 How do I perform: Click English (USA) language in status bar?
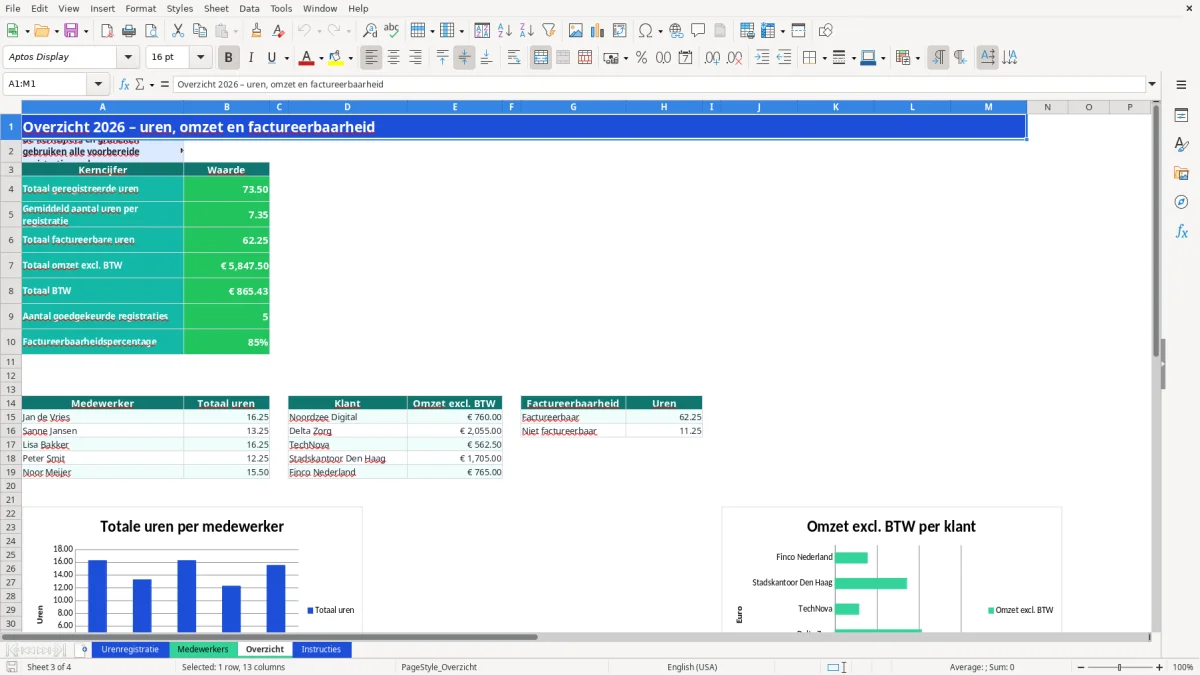[x=692, y=667]
